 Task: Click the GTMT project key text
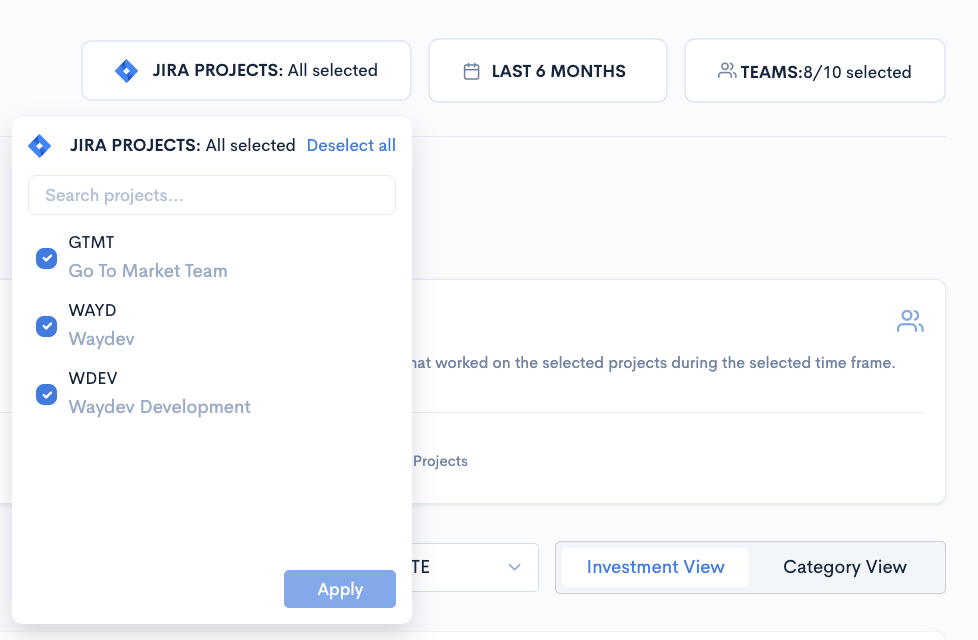[92, 242]
